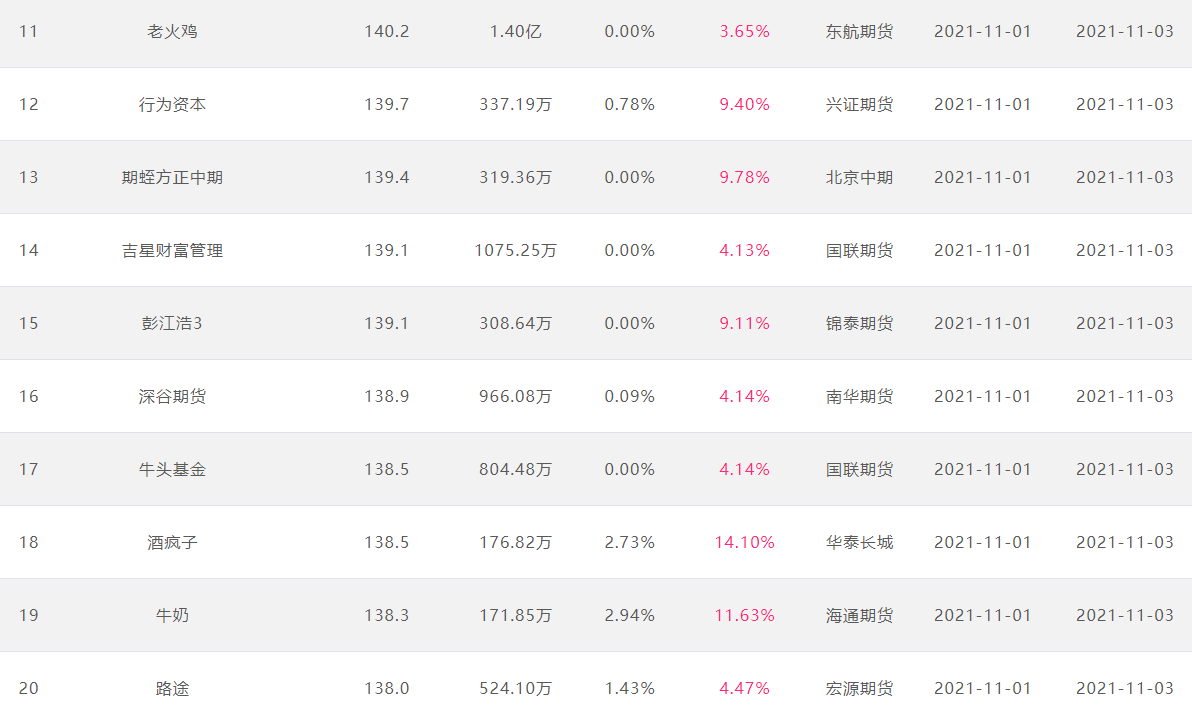Open 期蛭方正中期 account details

[x=172, y=177]
